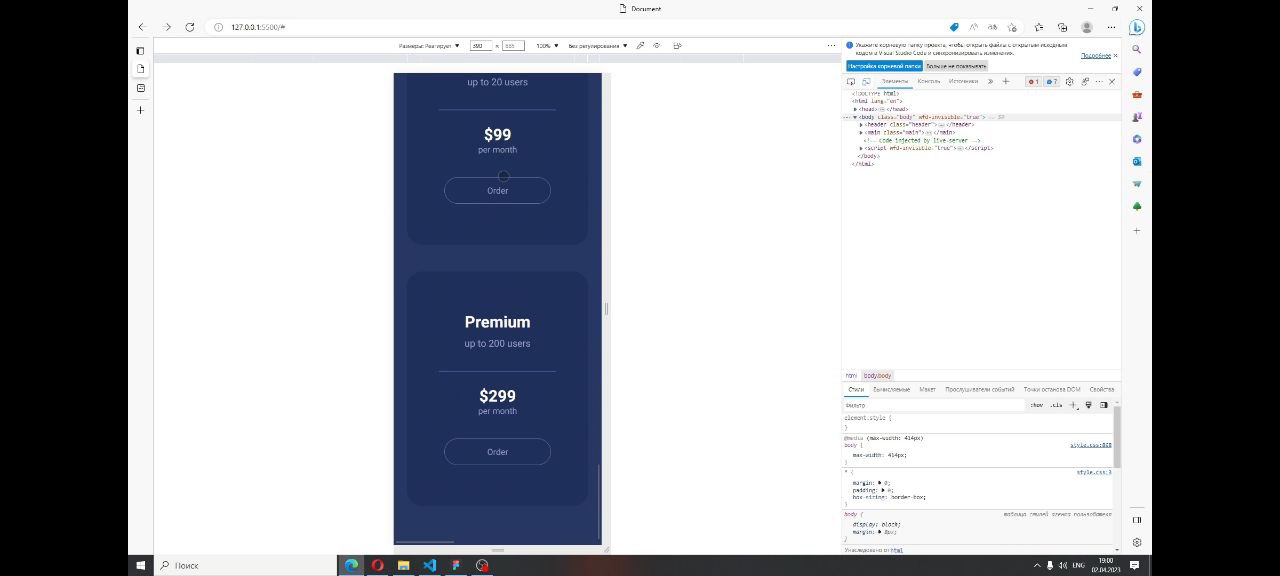Switch to the Elements tab

[895, 82]
